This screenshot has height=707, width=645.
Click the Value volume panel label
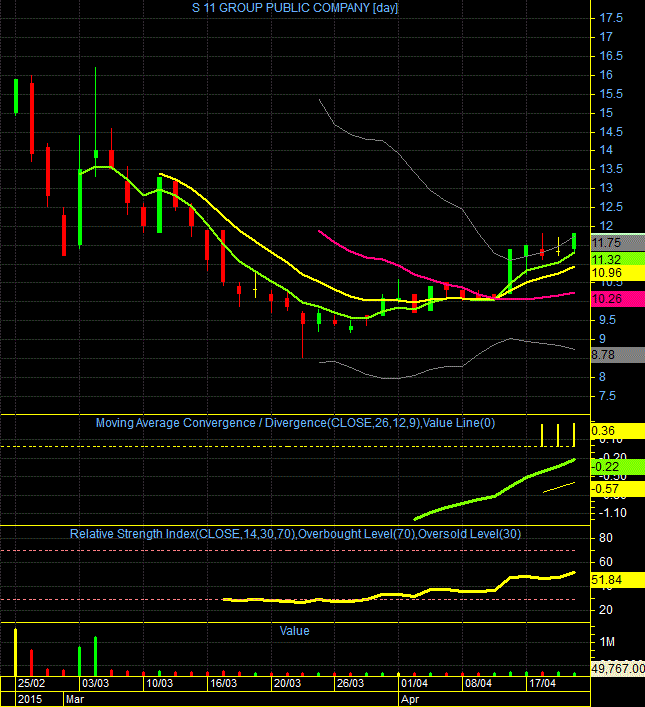[295, 631]
